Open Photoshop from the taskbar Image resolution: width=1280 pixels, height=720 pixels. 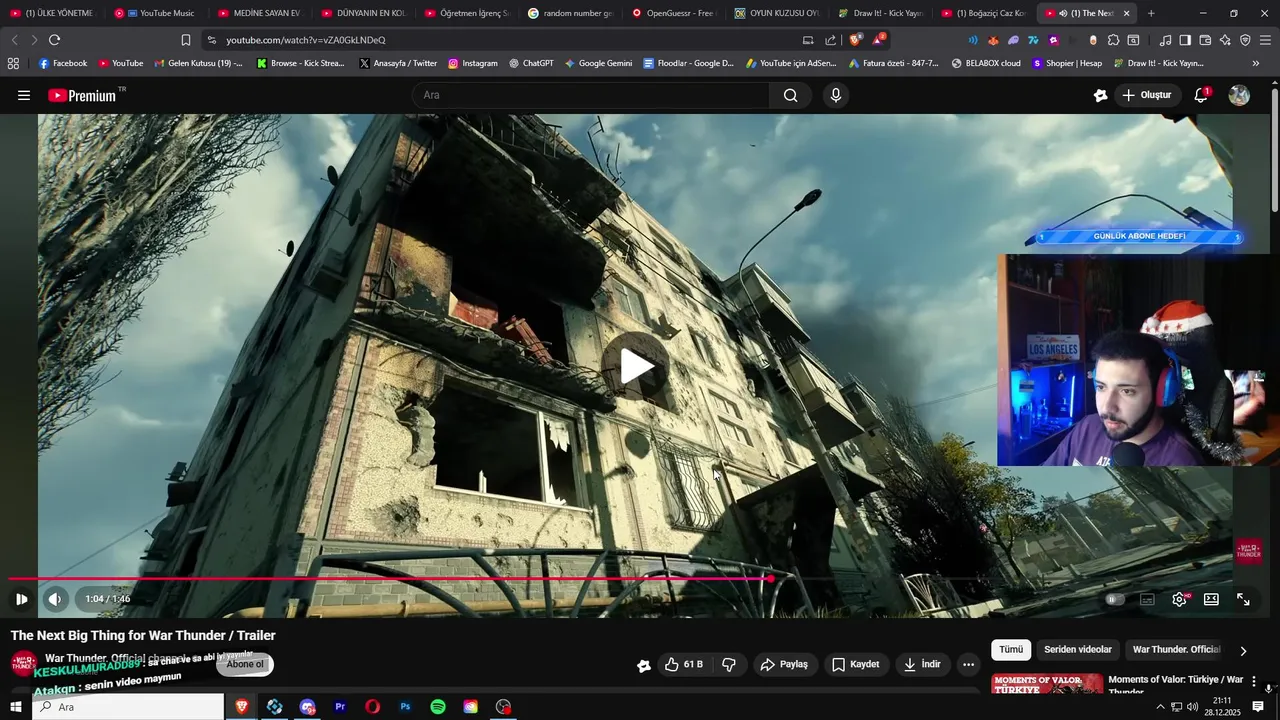point(405,707)
